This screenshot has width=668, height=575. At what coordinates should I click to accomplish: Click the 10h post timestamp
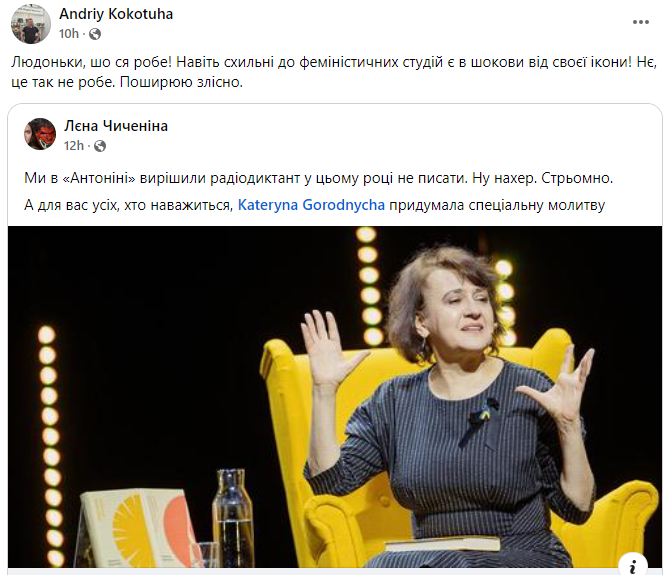(x=69, y=33)
